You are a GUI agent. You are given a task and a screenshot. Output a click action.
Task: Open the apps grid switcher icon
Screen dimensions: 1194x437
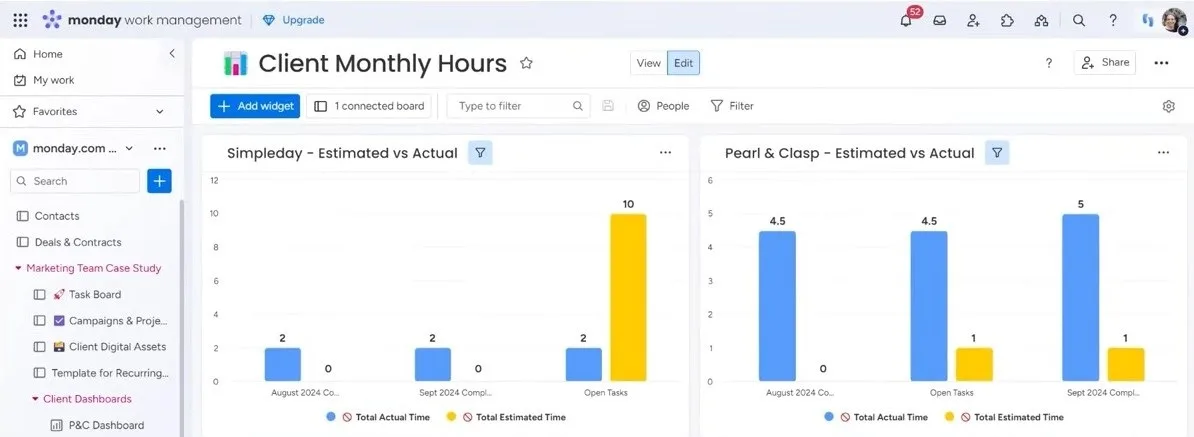21,21
